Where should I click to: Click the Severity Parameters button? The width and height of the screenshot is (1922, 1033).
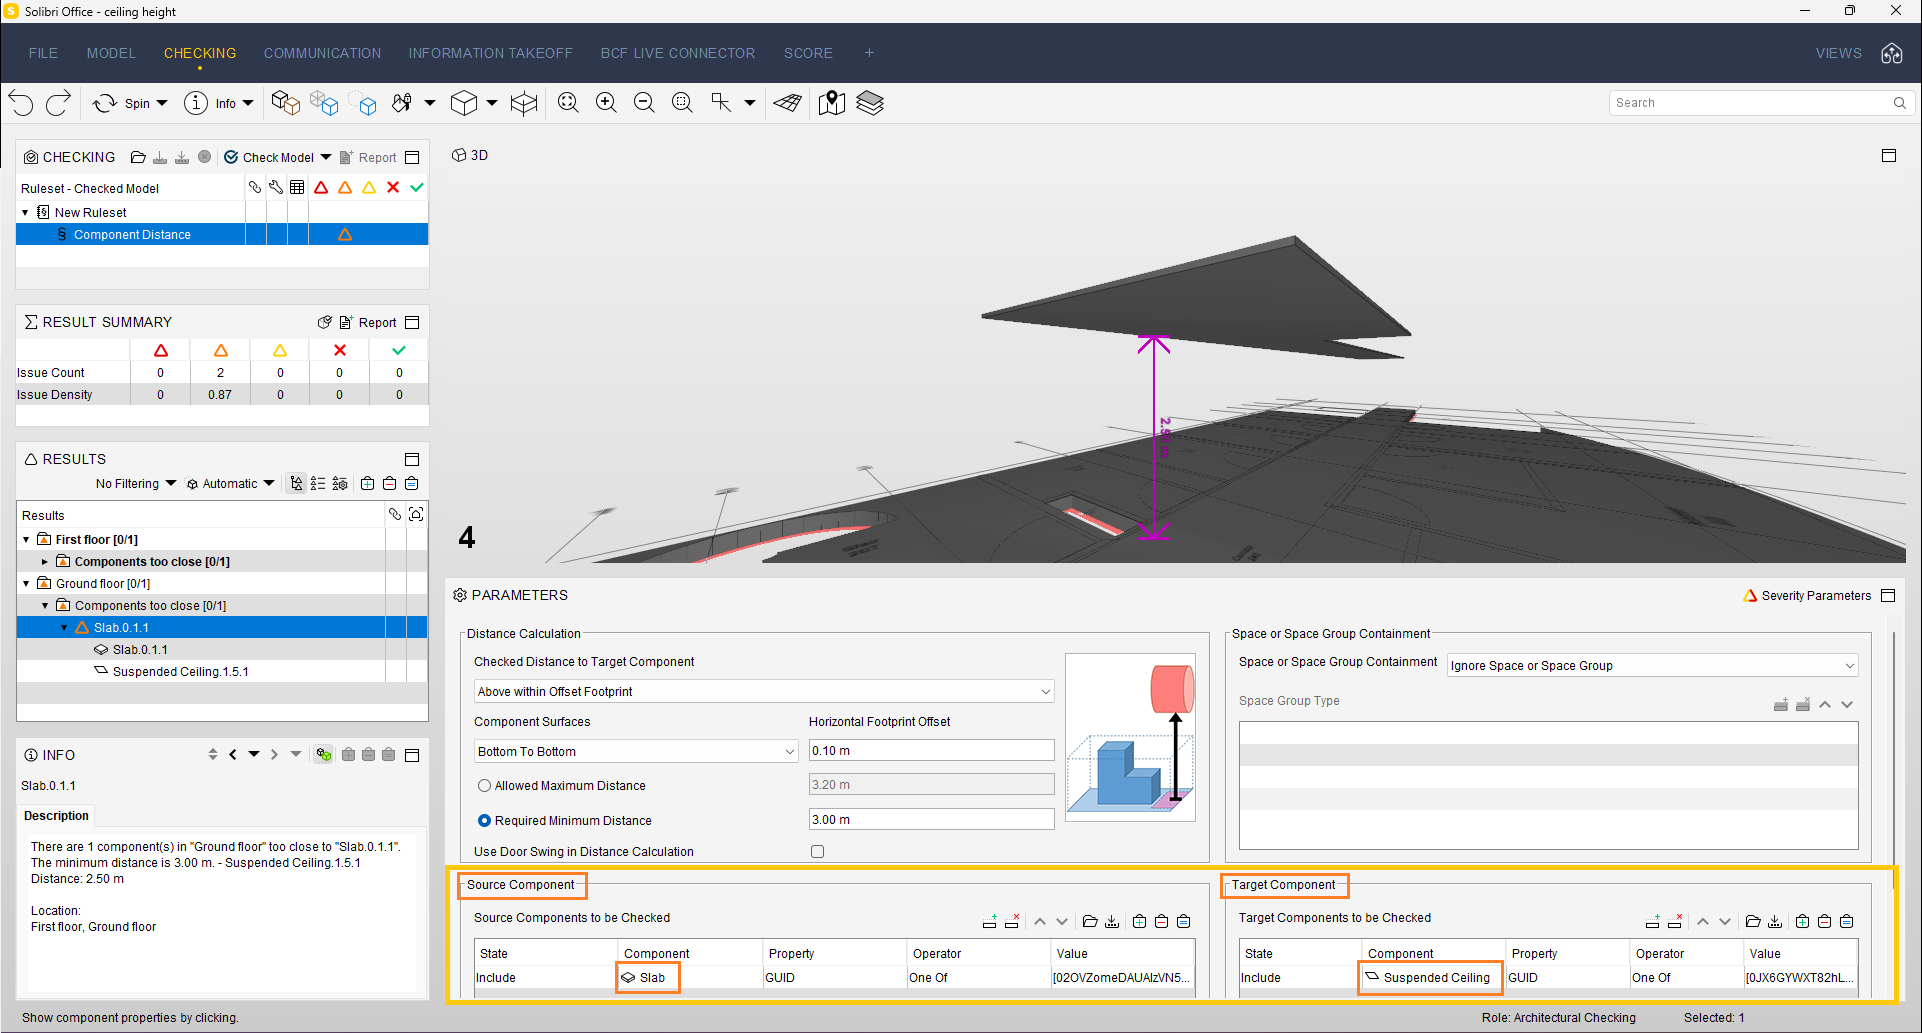1807,595
